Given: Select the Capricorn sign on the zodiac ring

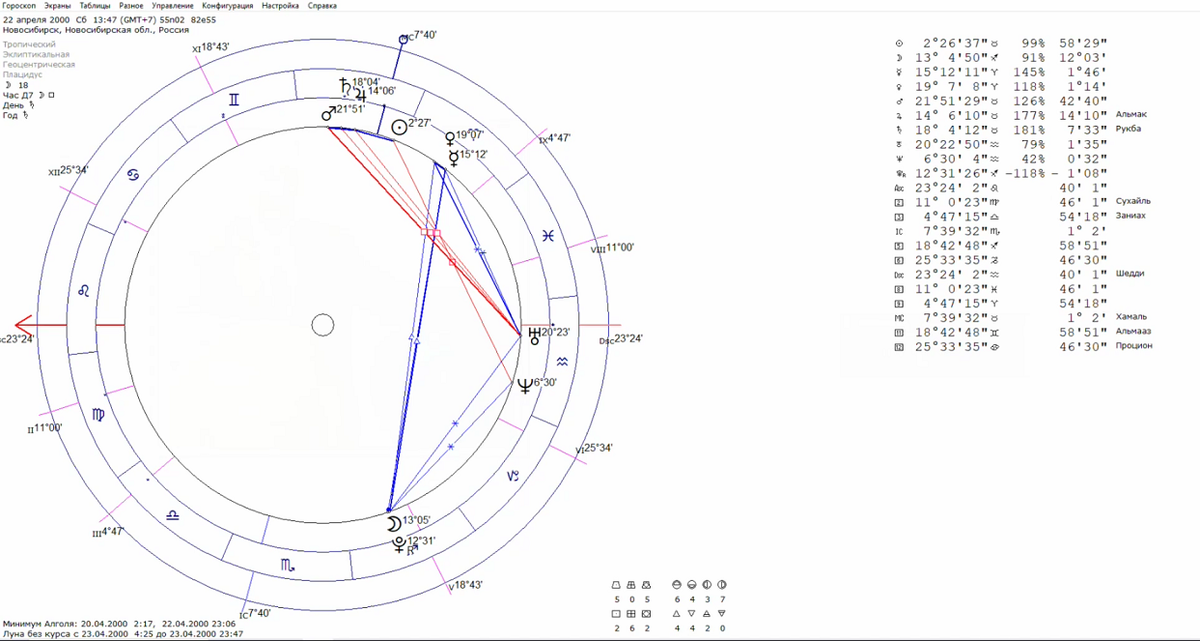Looking at the screenshot, I should tap(513, 476).
